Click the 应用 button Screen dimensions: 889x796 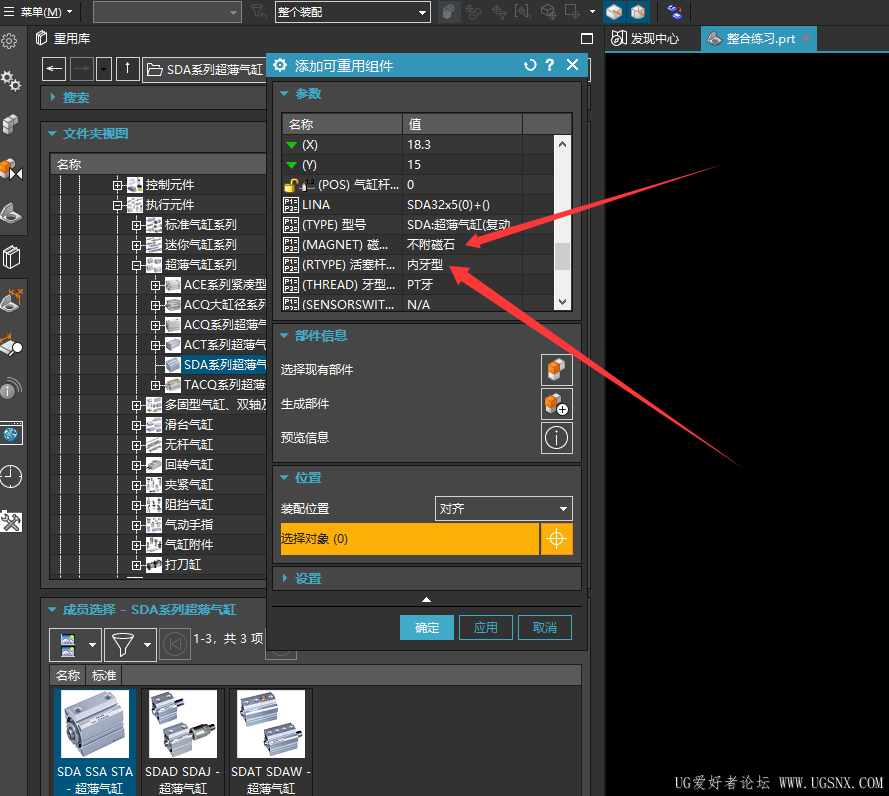tap(485, 627)
